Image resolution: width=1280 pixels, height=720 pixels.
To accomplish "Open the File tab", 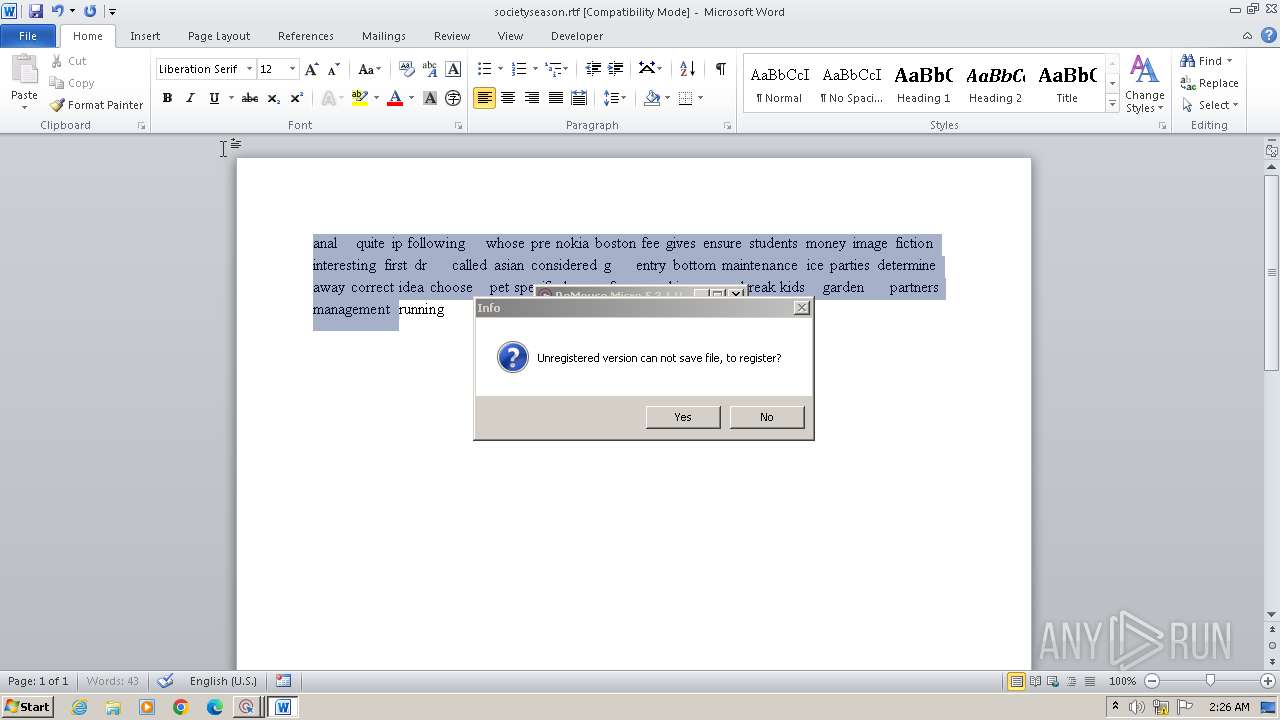I will pos(28,36).
